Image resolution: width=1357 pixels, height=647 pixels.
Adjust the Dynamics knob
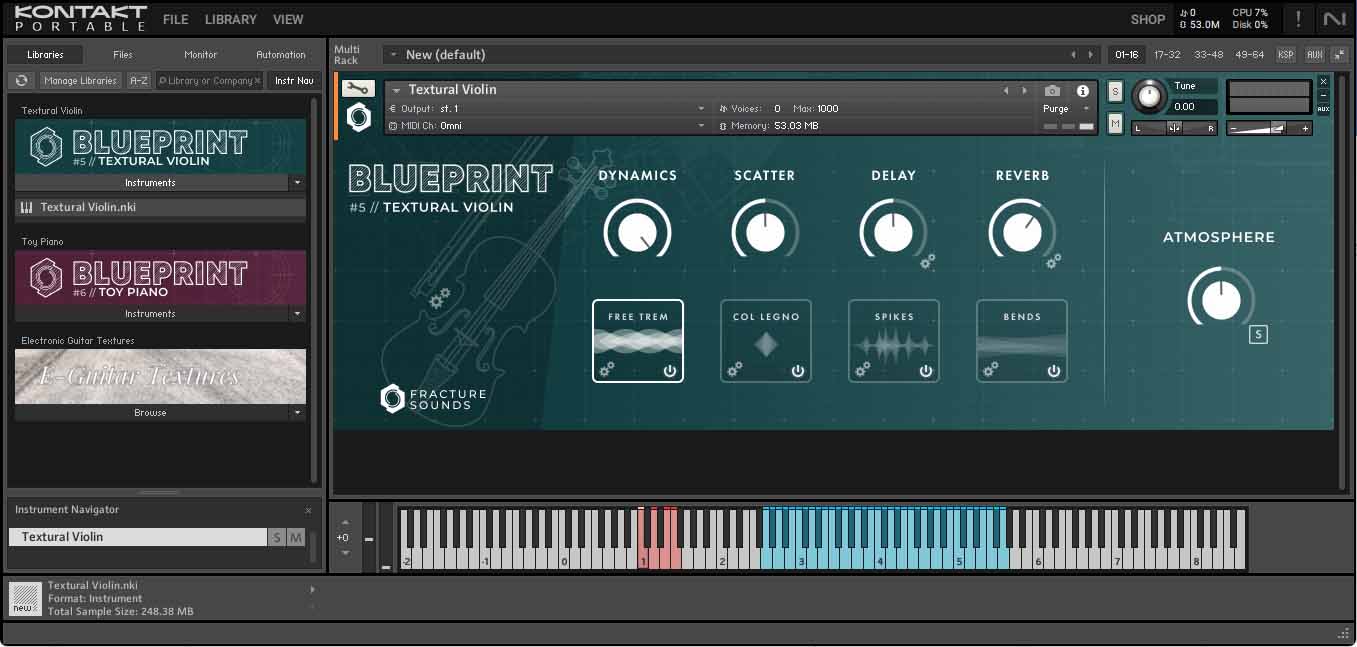point(637,231)
